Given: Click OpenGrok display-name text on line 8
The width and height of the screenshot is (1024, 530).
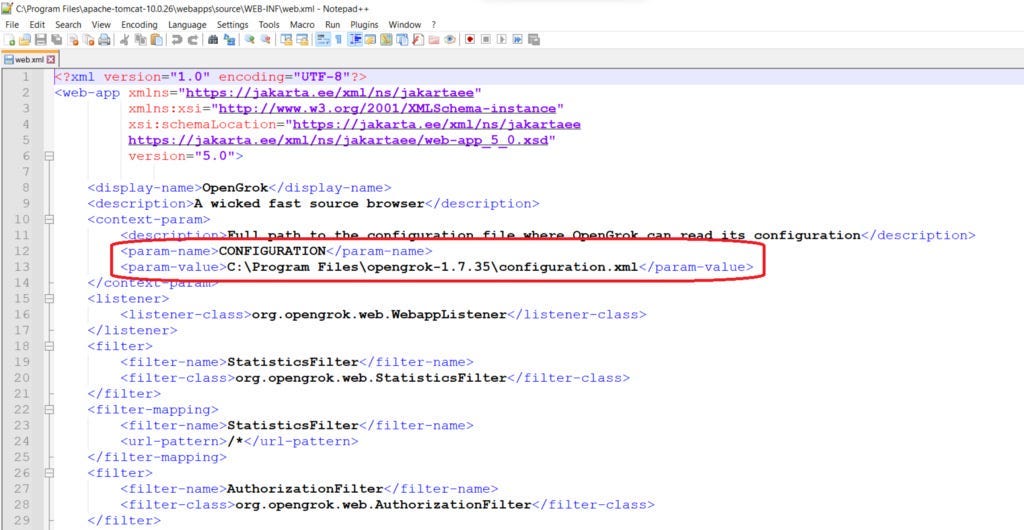Looking at the screenshot, I should (235, 188).
